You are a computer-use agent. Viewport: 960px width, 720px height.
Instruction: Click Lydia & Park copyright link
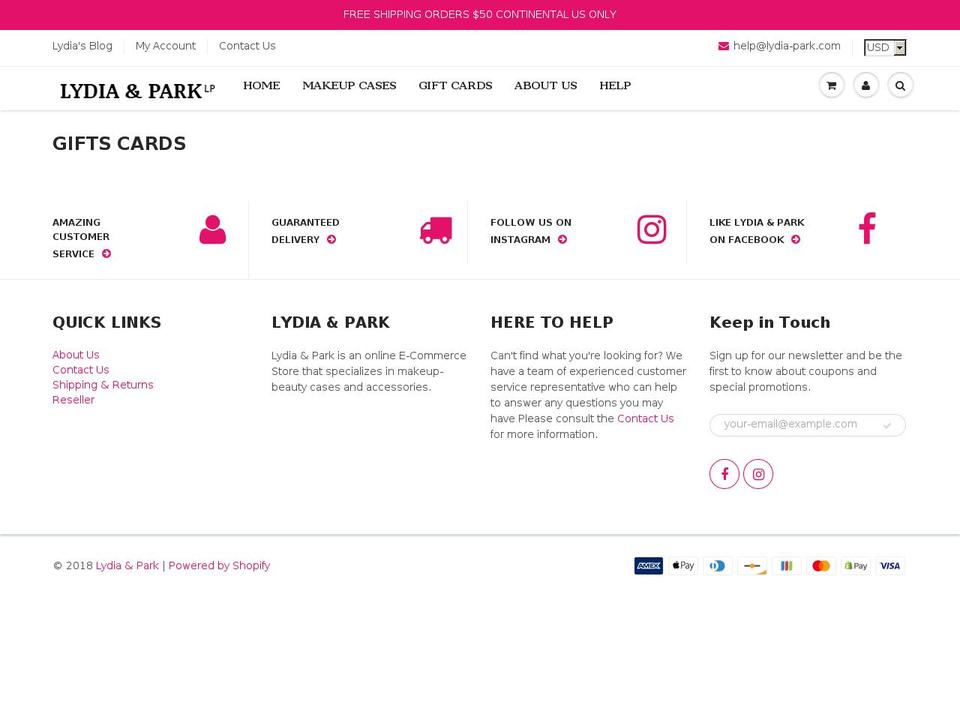(x=127, y=566)
